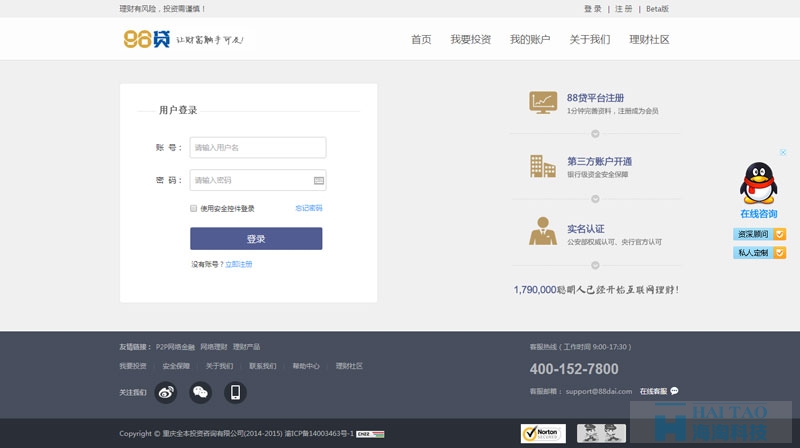Click the online police badge in footer

point(602,433)
